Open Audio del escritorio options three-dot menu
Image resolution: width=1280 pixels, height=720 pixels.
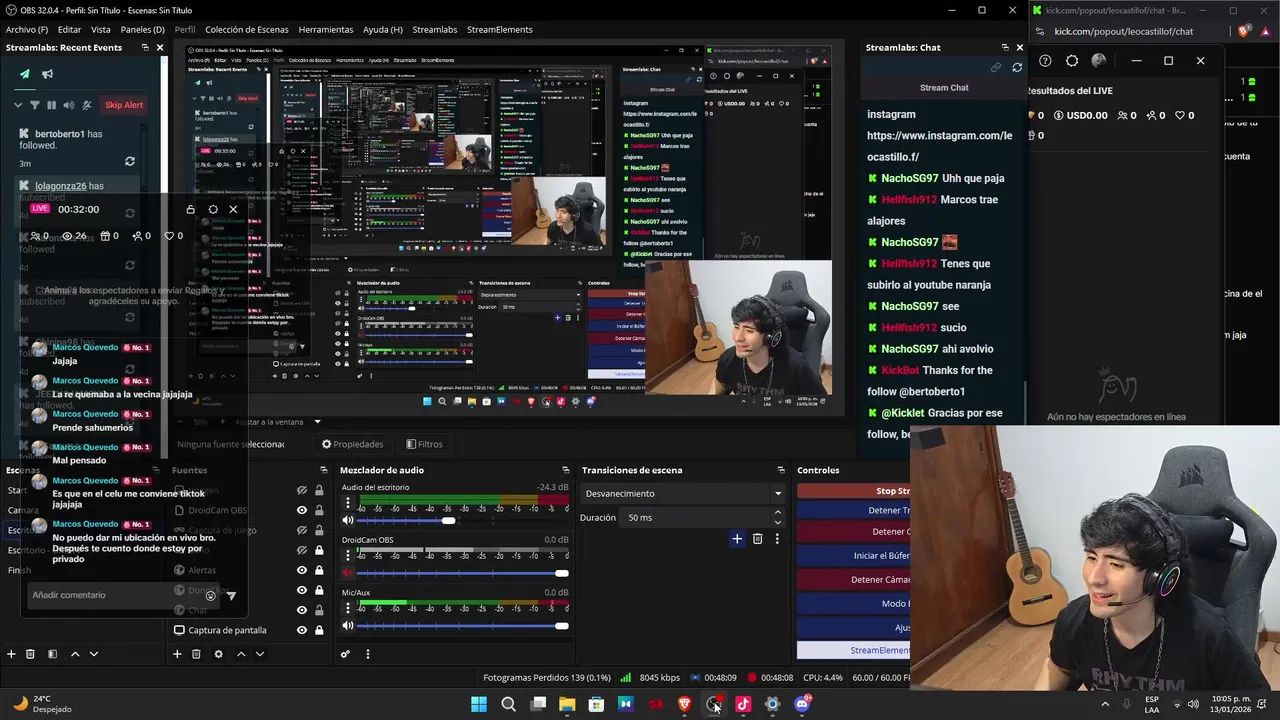coord(348,503)
